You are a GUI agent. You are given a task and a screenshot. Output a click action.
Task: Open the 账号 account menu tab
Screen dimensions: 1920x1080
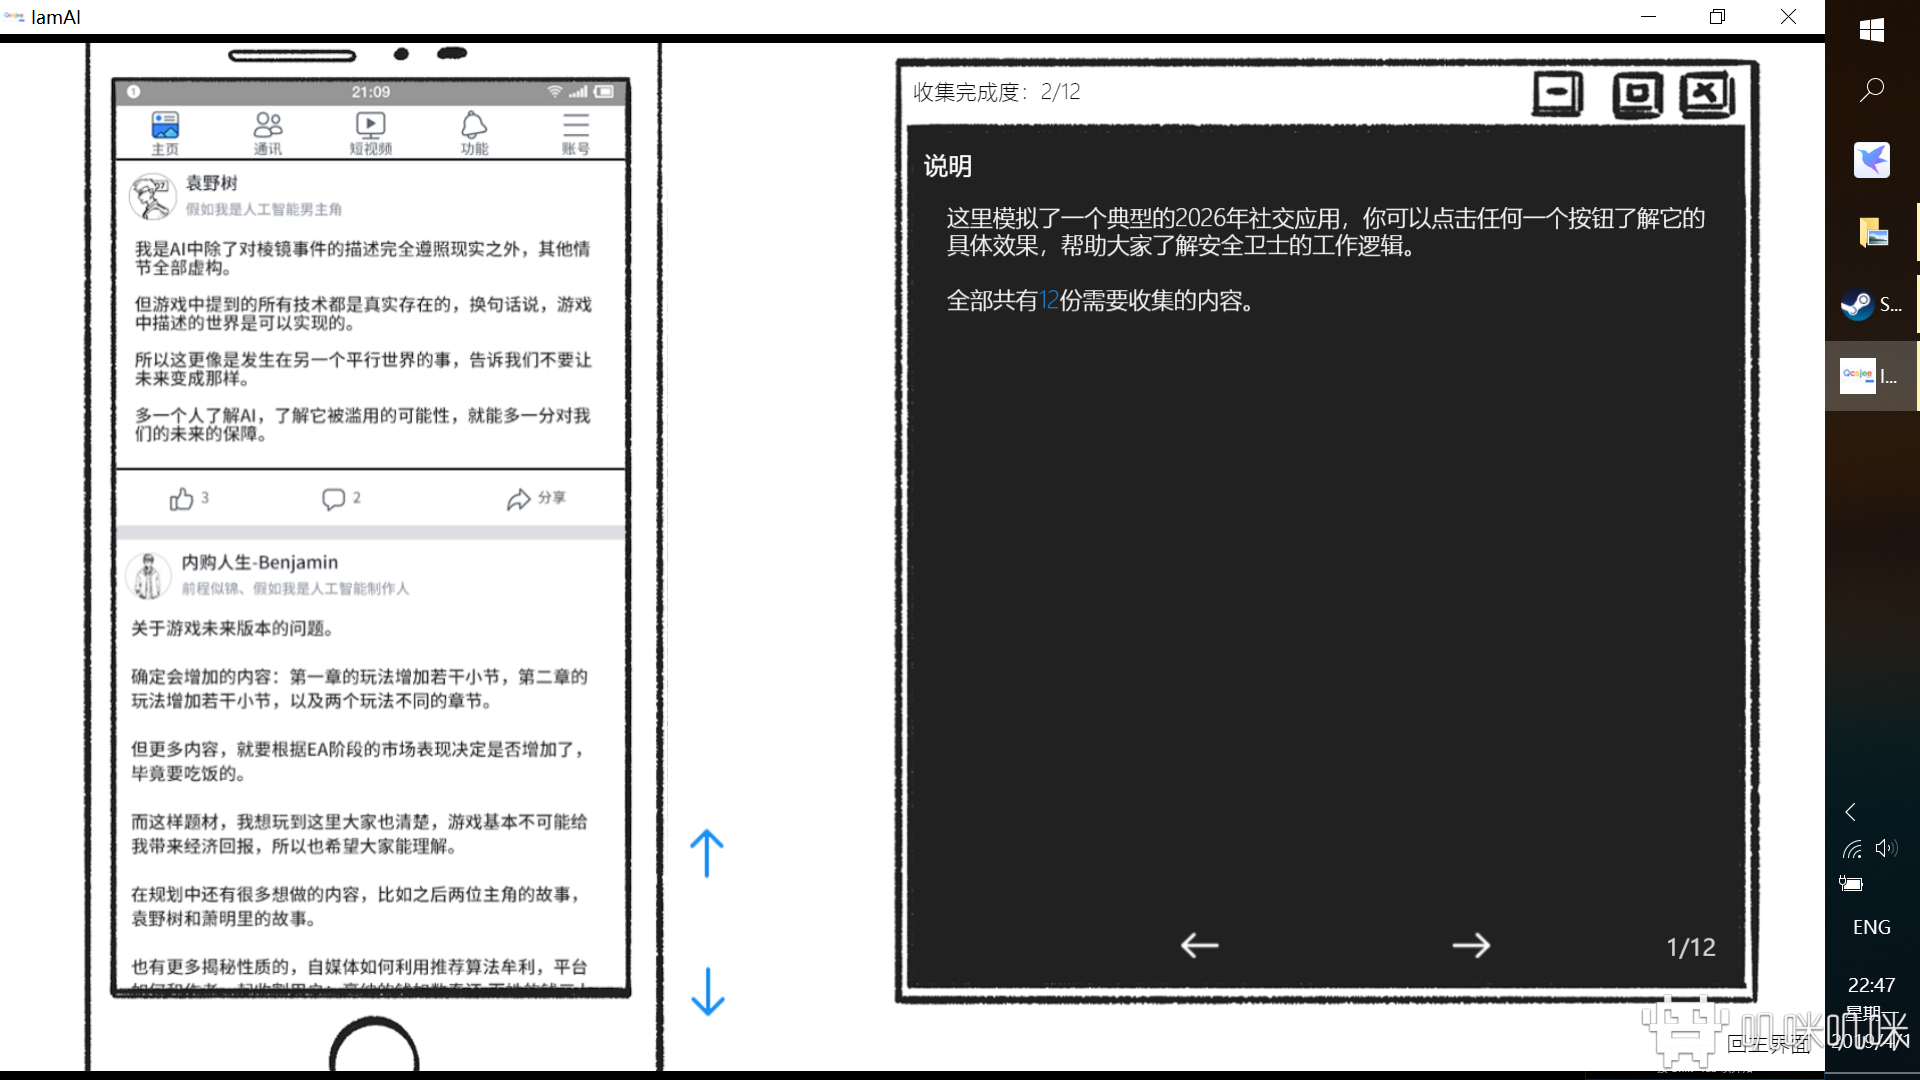coord(576,133)
